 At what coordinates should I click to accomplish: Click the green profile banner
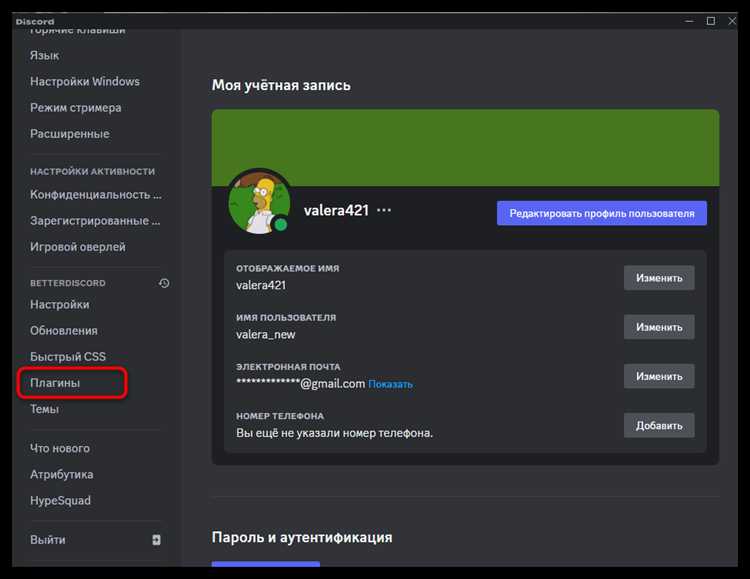point(465,148)
